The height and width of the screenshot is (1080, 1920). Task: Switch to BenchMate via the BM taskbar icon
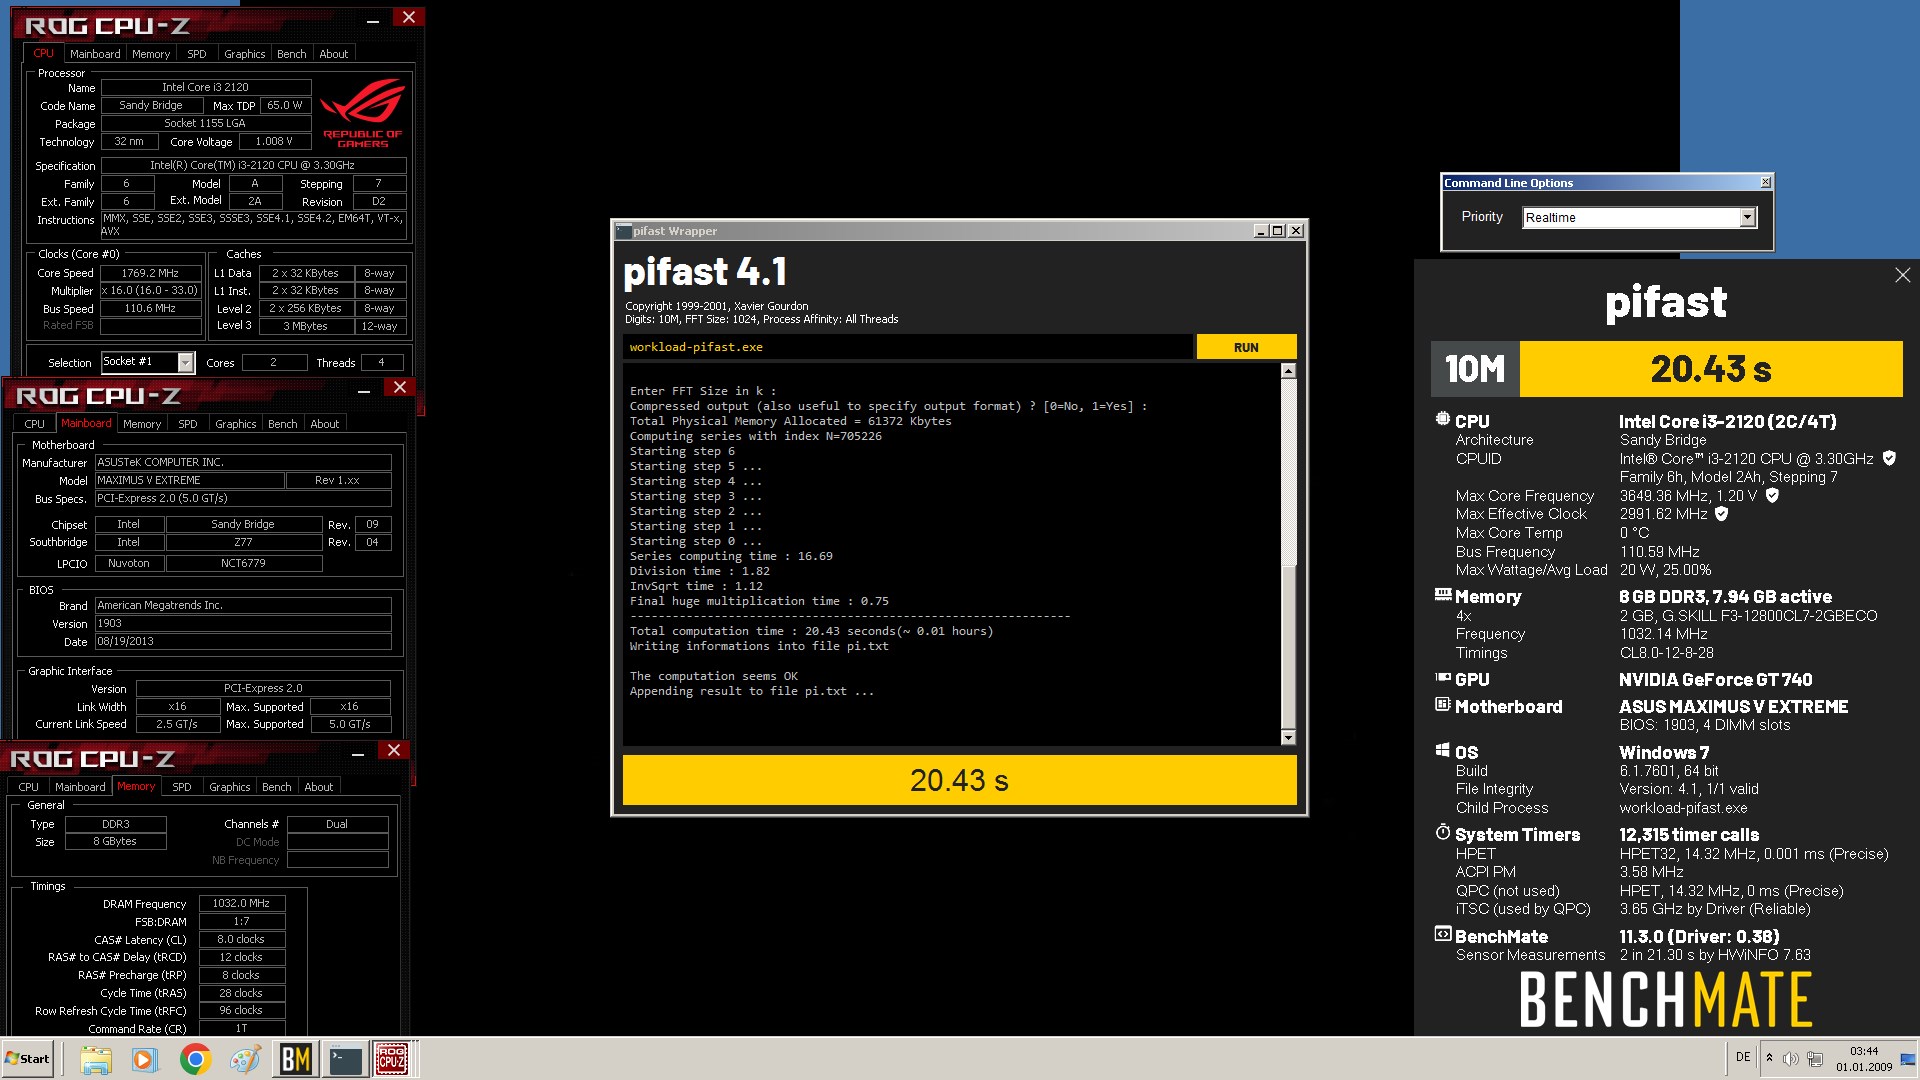296,1059
